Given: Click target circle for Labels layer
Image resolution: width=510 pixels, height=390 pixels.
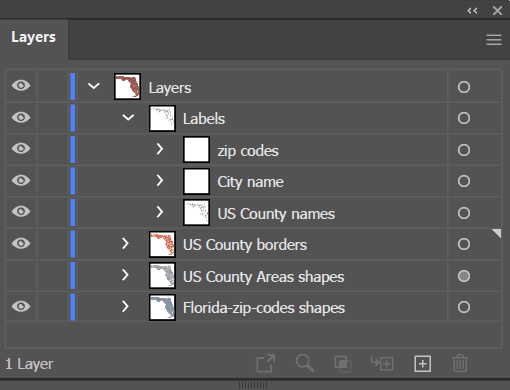Looking at the screenshot, I should pos(464,118).
